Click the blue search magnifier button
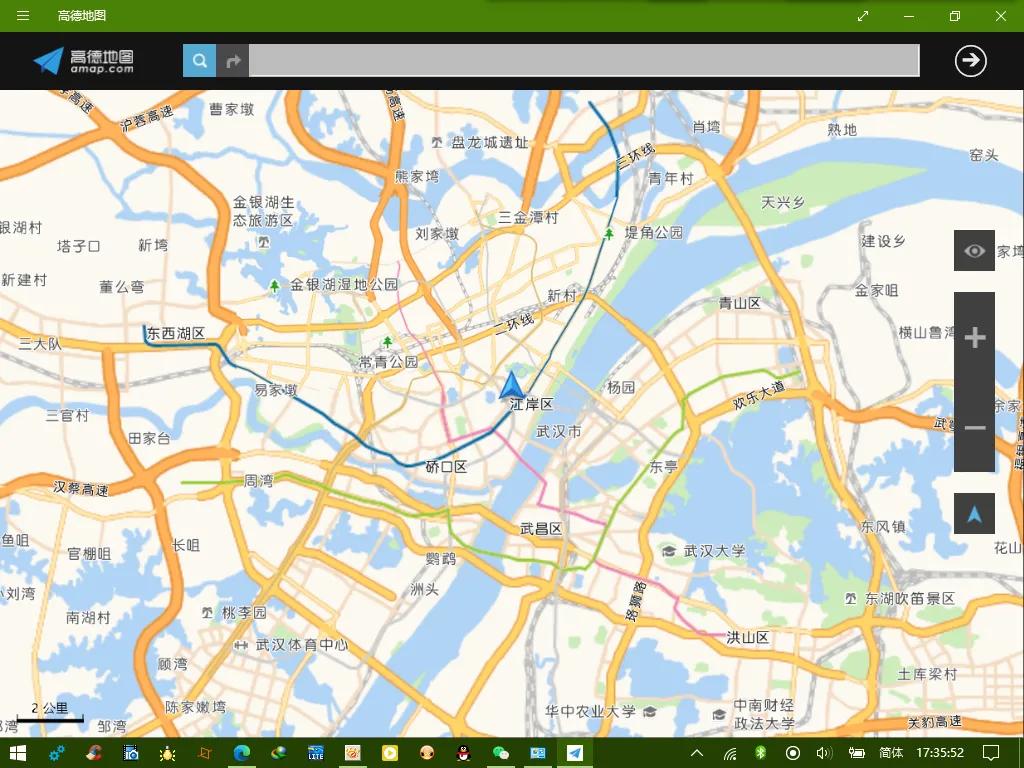Image resolution: width=1024 pixels, height=768 pixels. click(x=199, y=61)
